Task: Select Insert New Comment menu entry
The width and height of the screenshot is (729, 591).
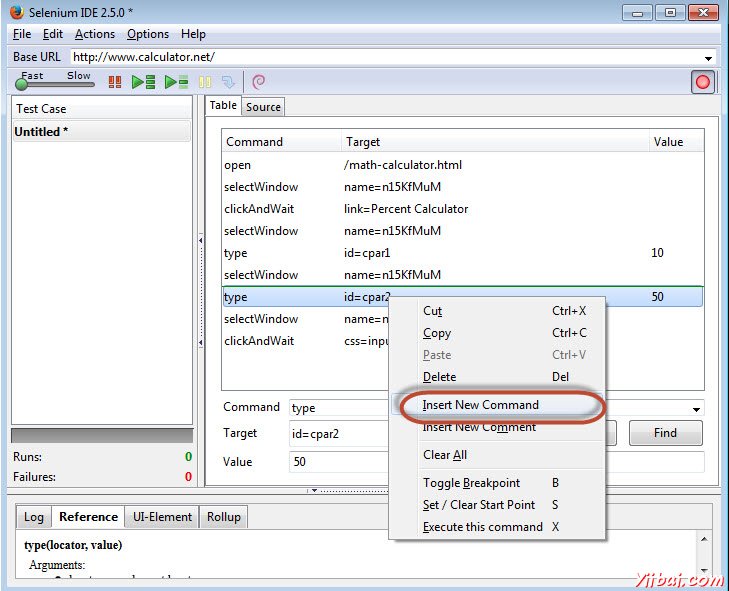Action: pos(497,427)
